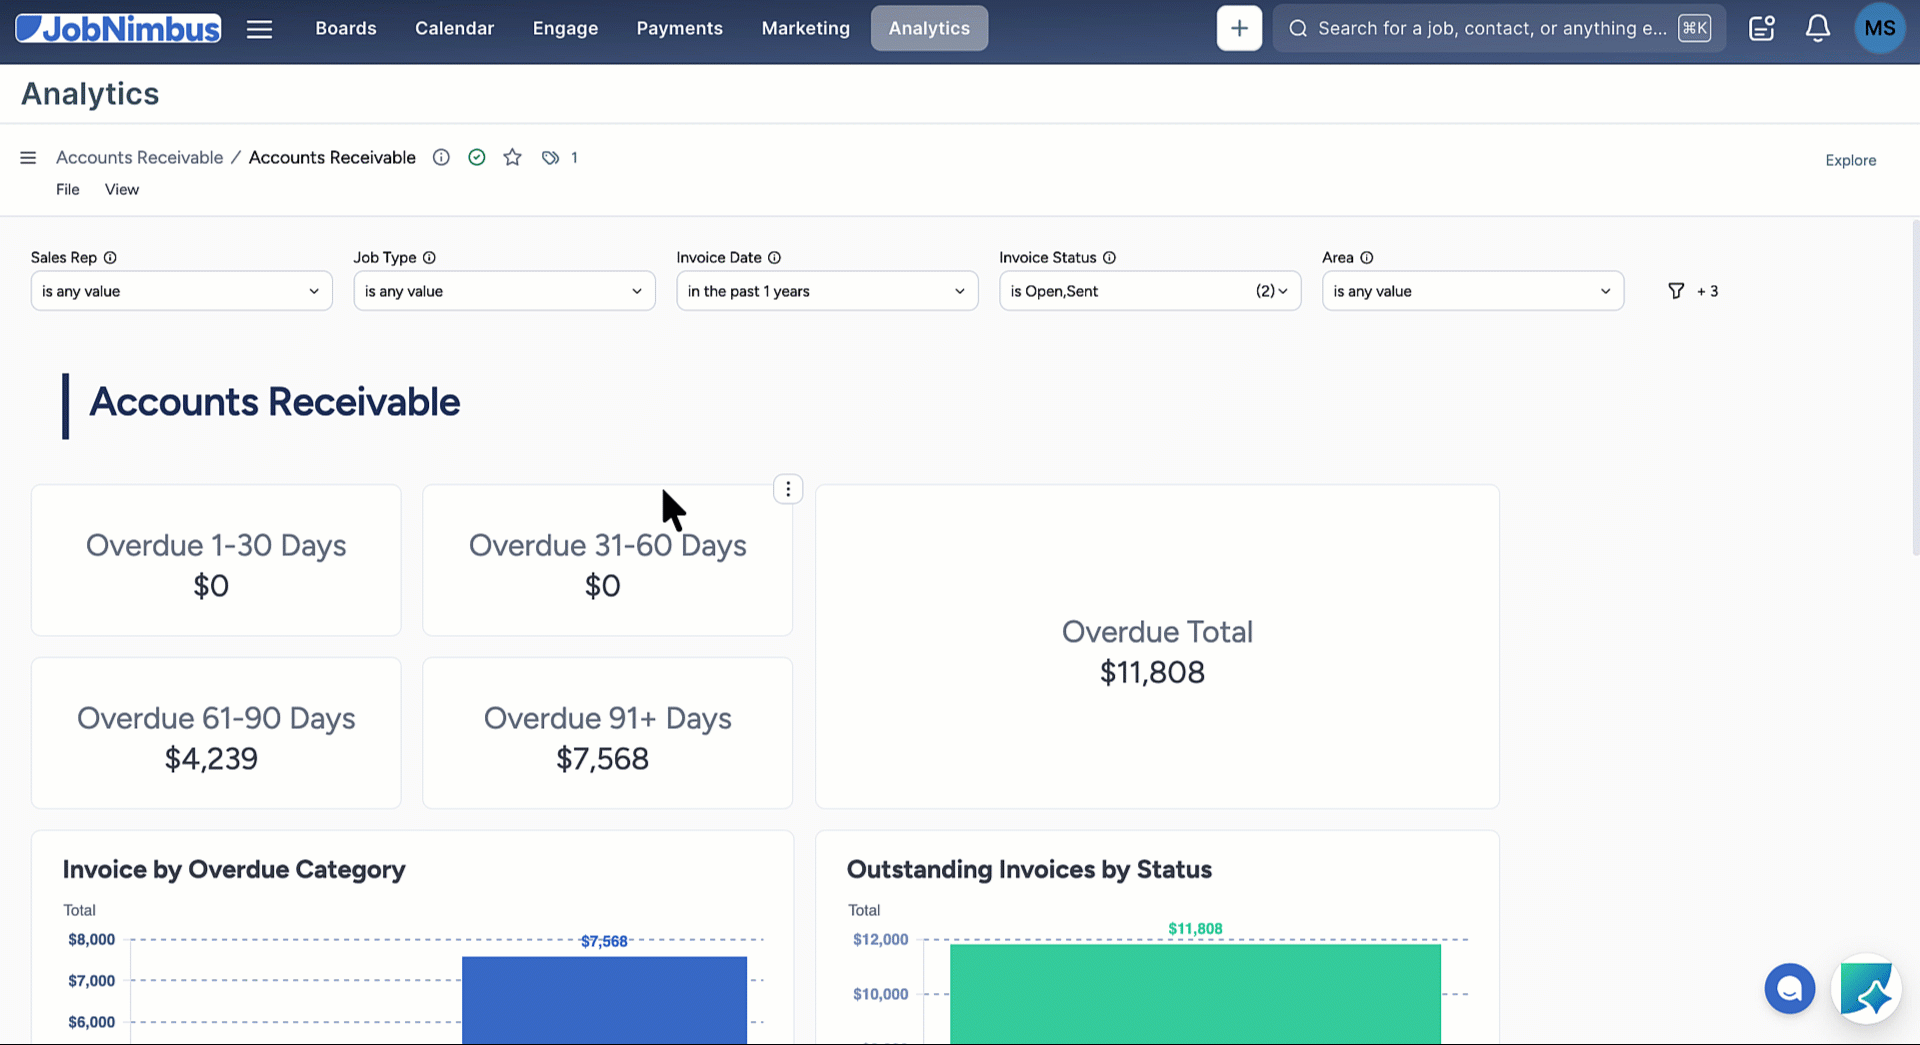Click the Invoice Status info icon
Image resolution: width=1920 pixels, height=1045 pixels.
(x=1109, y=257)
